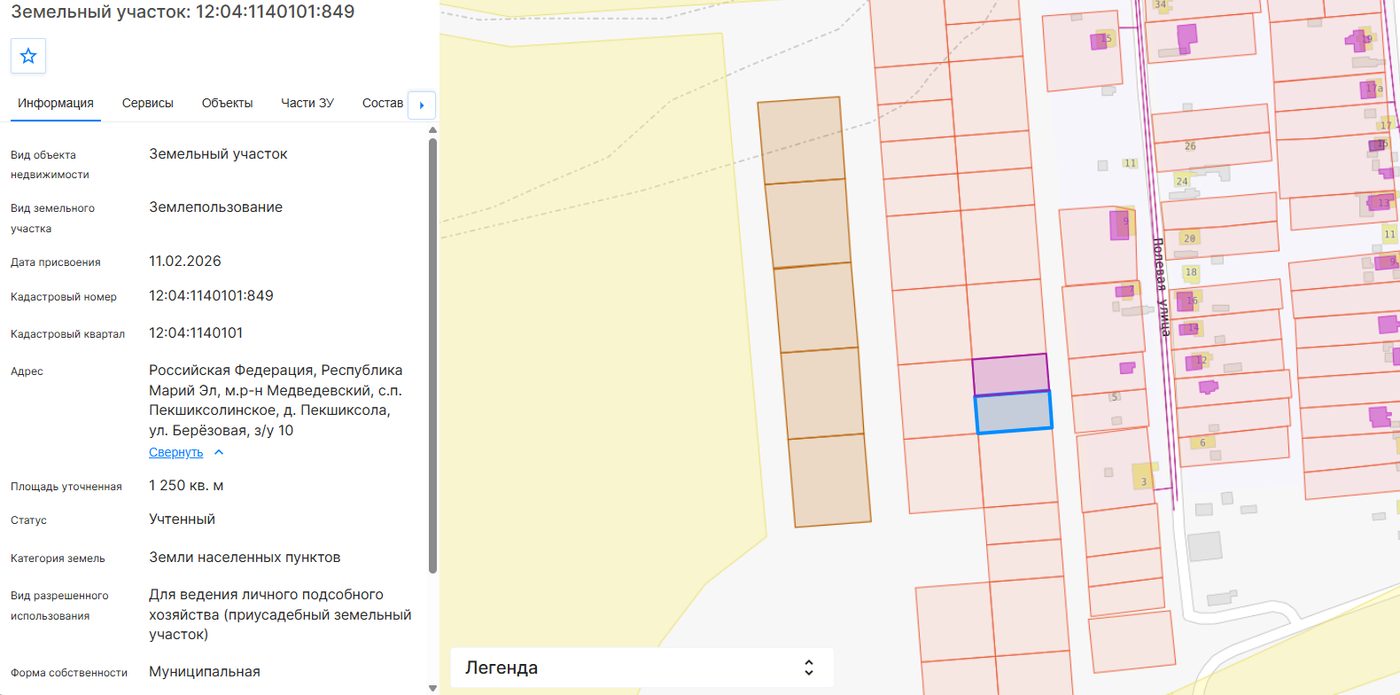Select the yellow building marked 3 on the map
Viewport: 1400px width, 695px height.
click(x=1144, y=476)
